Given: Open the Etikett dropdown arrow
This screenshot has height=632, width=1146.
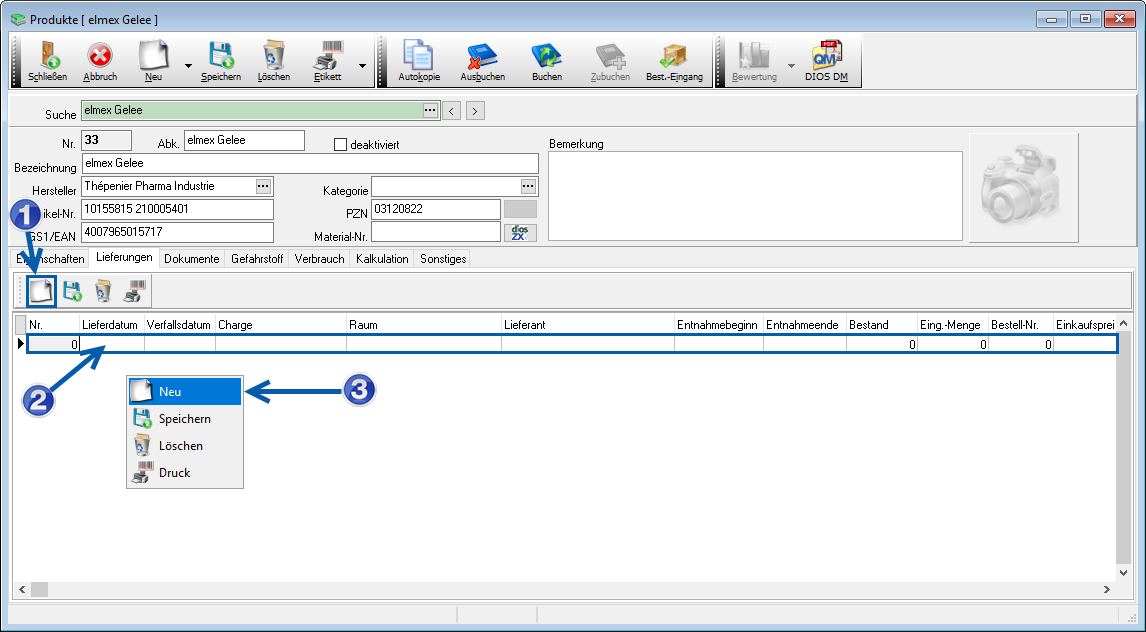Looking at the screenshot, I should (x=361, y=66).
